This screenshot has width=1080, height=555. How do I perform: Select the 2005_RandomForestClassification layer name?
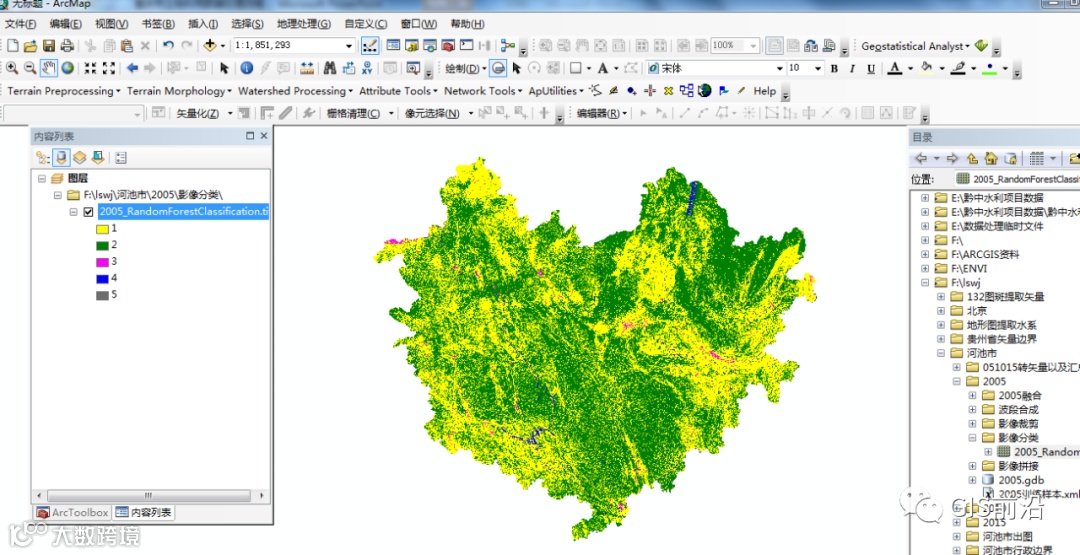click(183, 211)
